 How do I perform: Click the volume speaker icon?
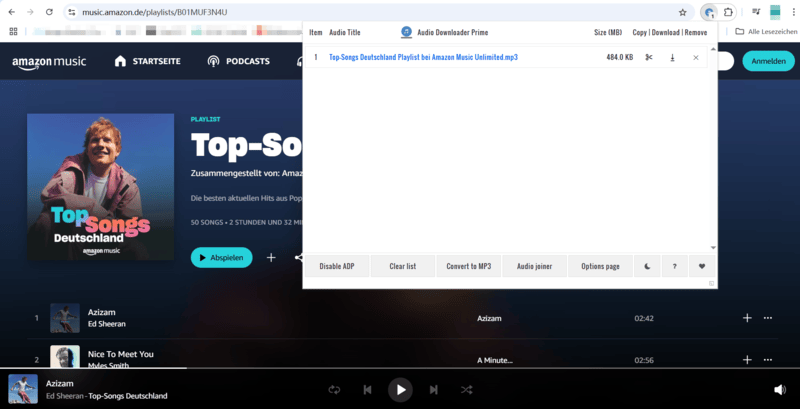pyautogui.click(x=780, y=390)
